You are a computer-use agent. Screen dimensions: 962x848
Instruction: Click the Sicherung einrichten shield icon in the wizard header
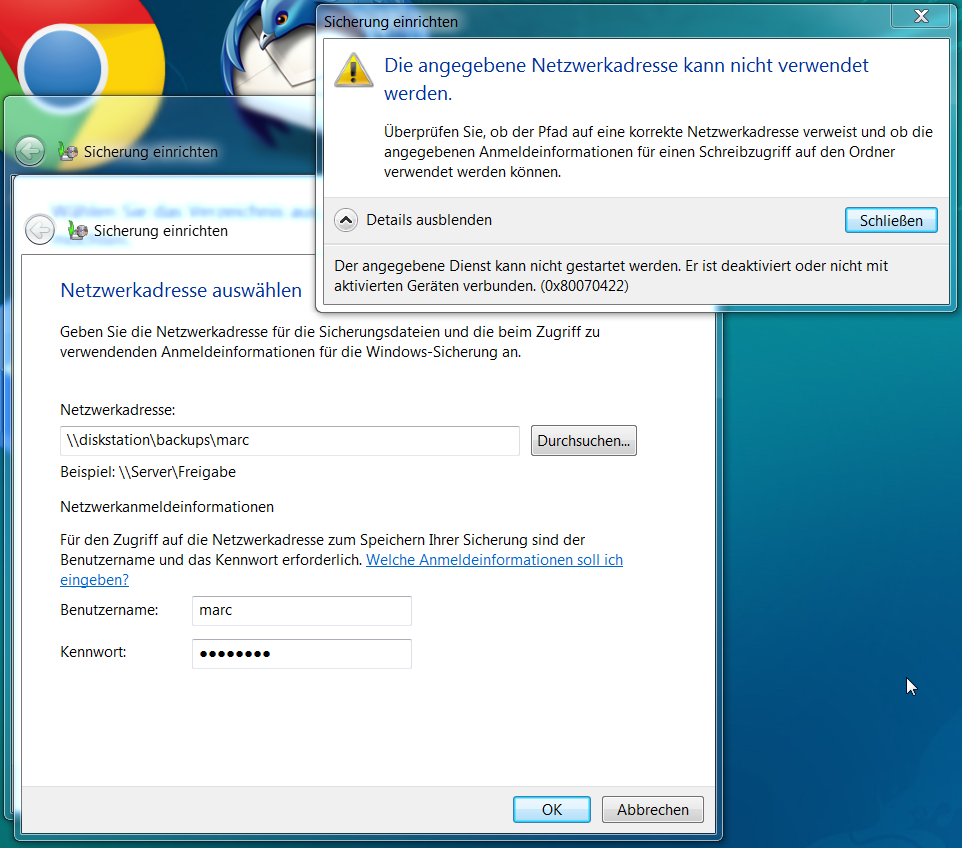pyautogui.click(x=76, y=229)
